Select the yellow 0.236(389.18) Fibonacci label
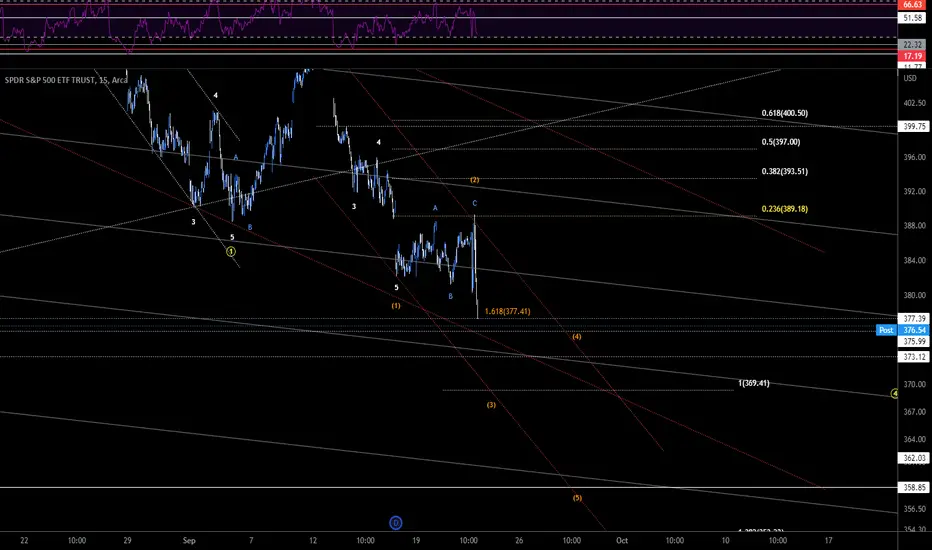932x550 pixels. point(785,209)
